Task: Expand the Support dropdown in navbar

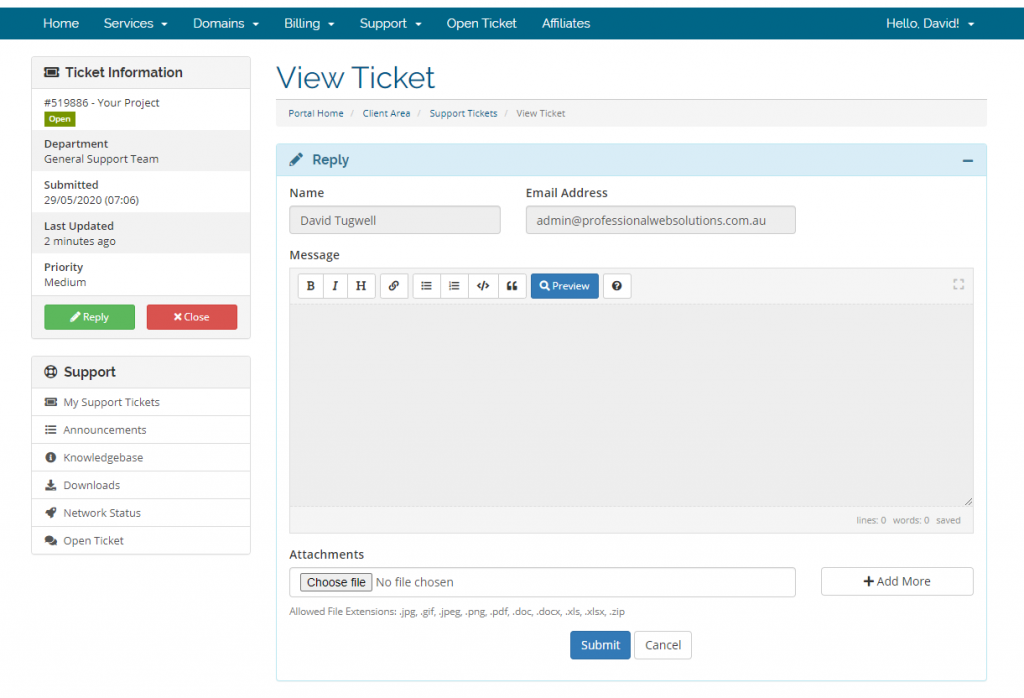Action: [391, 24]
